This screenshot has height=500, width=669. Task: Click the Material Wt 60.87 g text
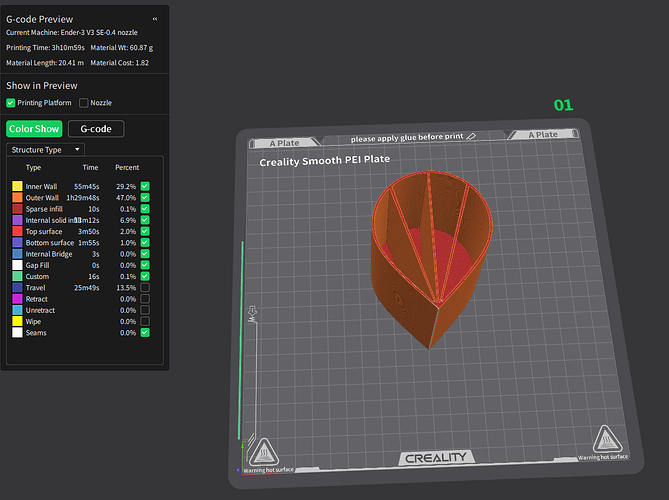pyautogui.click(x=122, y=48)
